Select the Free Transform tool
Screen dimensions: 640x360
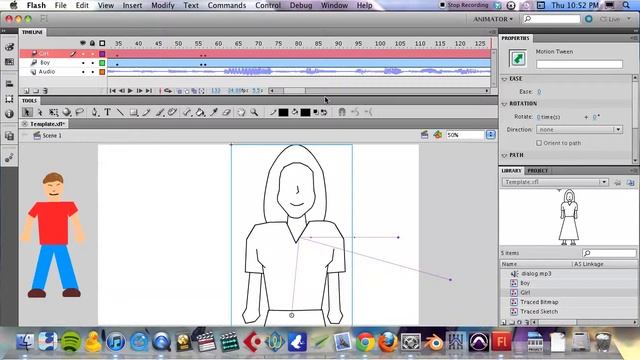point(53,112)
